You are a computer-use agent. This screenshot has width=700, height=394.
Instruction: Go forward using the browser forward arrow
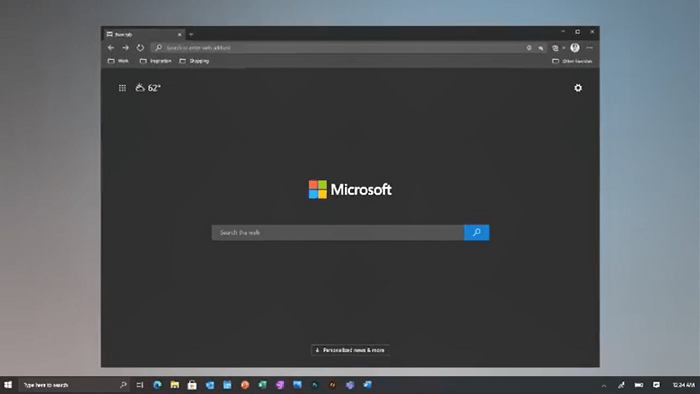[x=126, y=48]
